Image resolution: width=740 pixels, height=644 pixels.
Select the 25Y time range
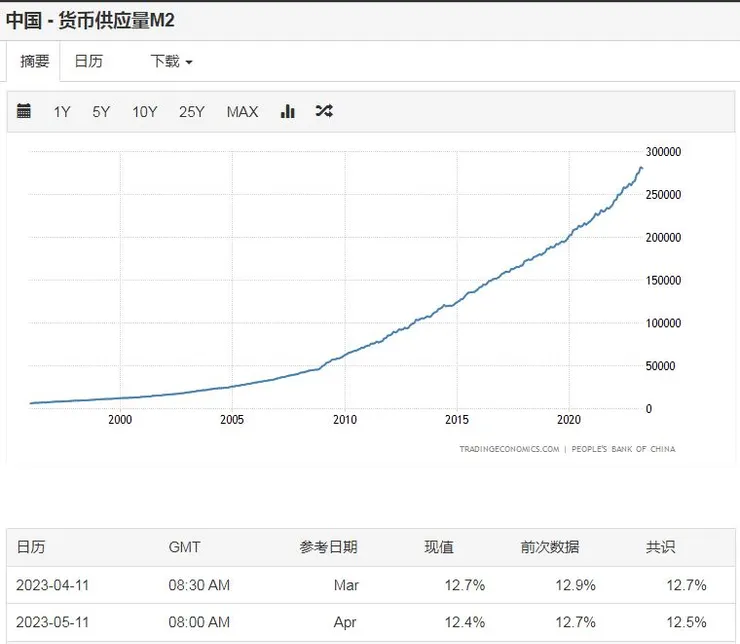[192, 112]
